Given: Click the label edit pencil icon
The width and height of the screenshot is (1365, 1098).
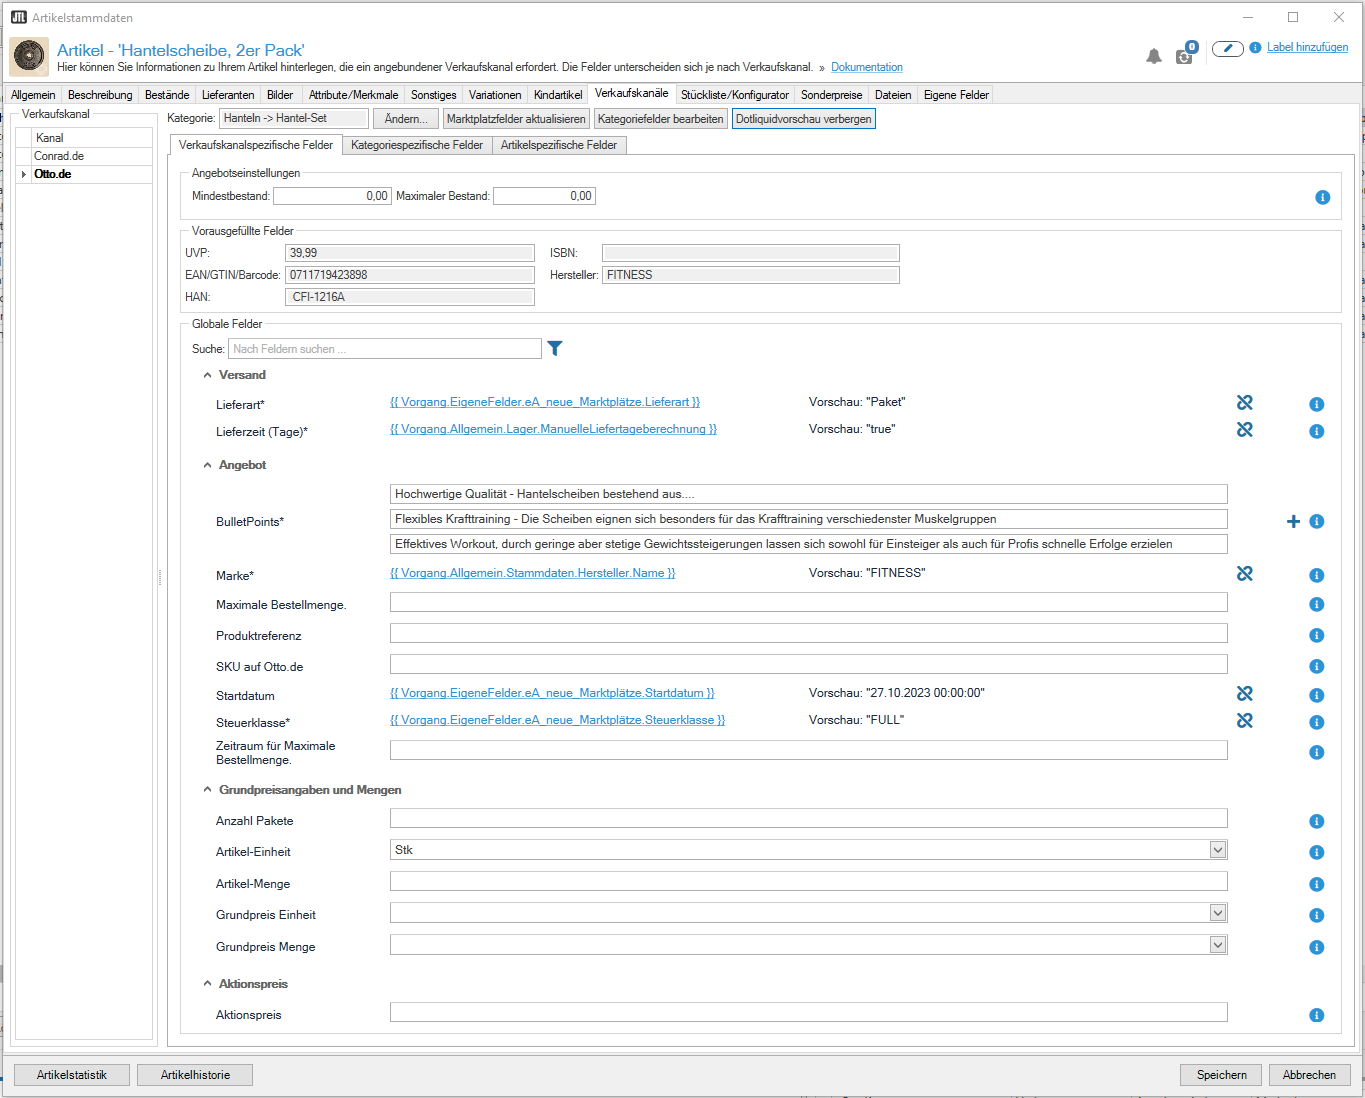Looking at the screenshot, I should coord(1227,48).
